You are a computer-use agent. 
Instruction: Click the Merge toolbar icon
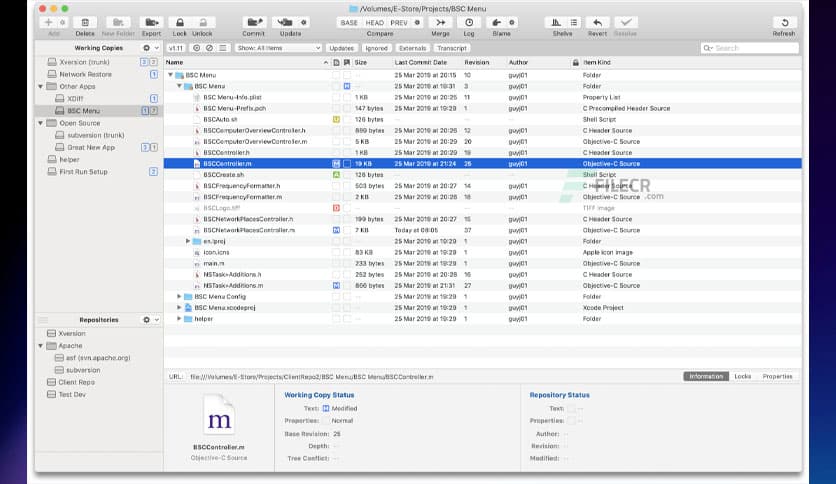[440, 22]
